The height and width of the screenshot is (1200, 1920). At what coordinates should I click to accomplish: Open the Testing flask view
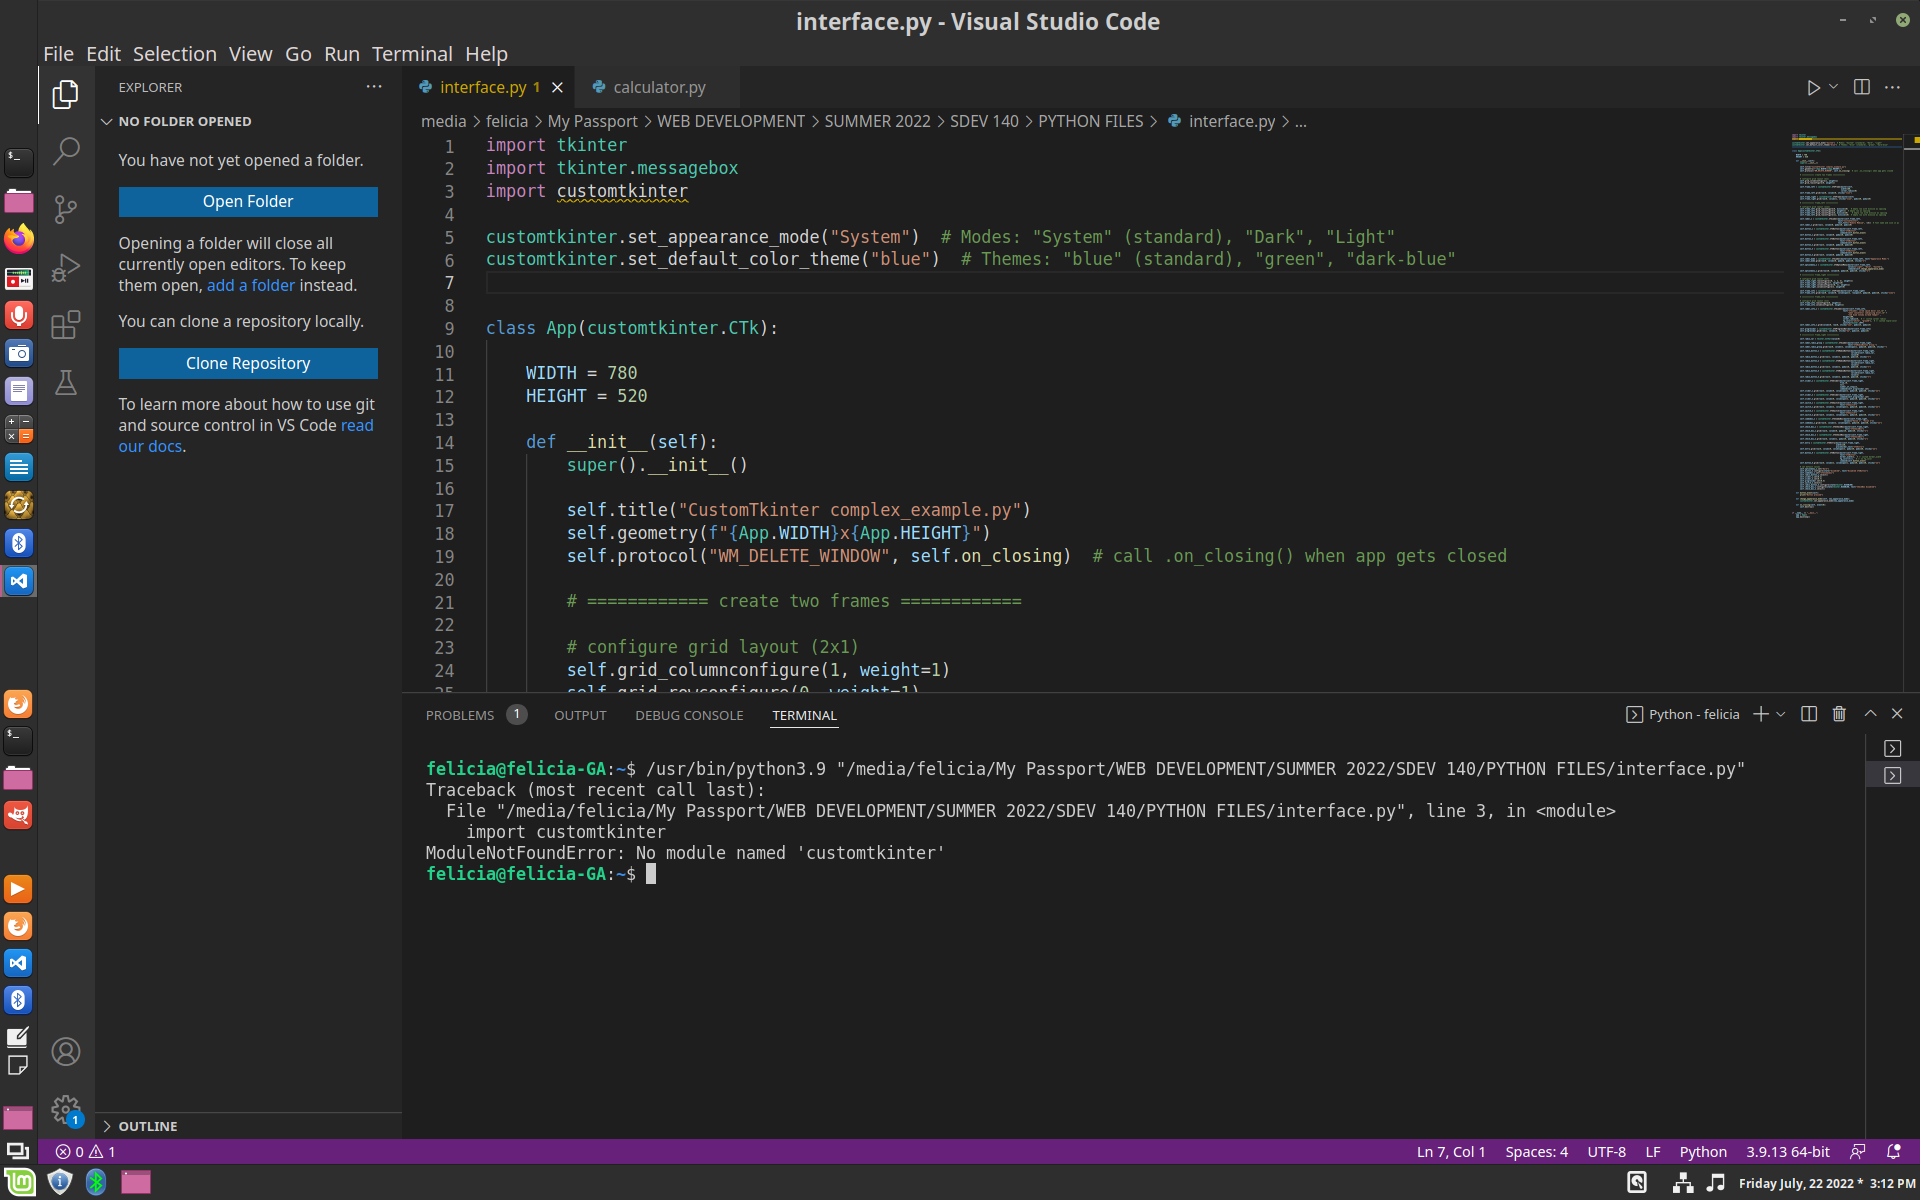[65, 383]
